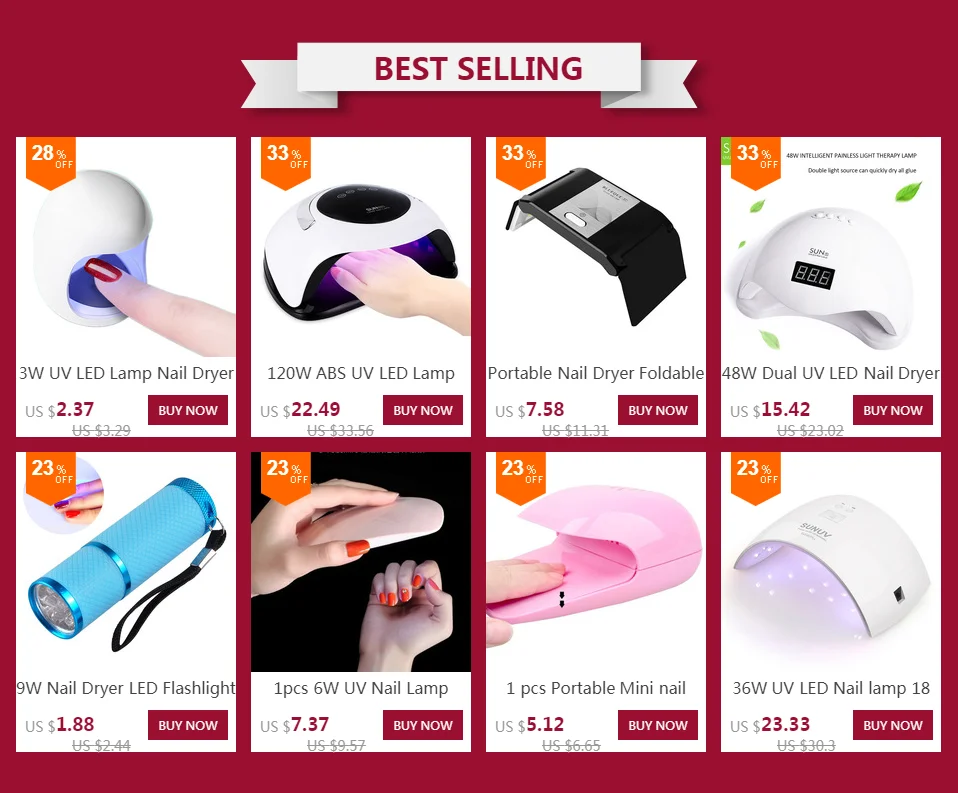Click the 28% OFF badge on the 3W lamp
The height and width of the screenshot is (793, 958).
[51, 159]
